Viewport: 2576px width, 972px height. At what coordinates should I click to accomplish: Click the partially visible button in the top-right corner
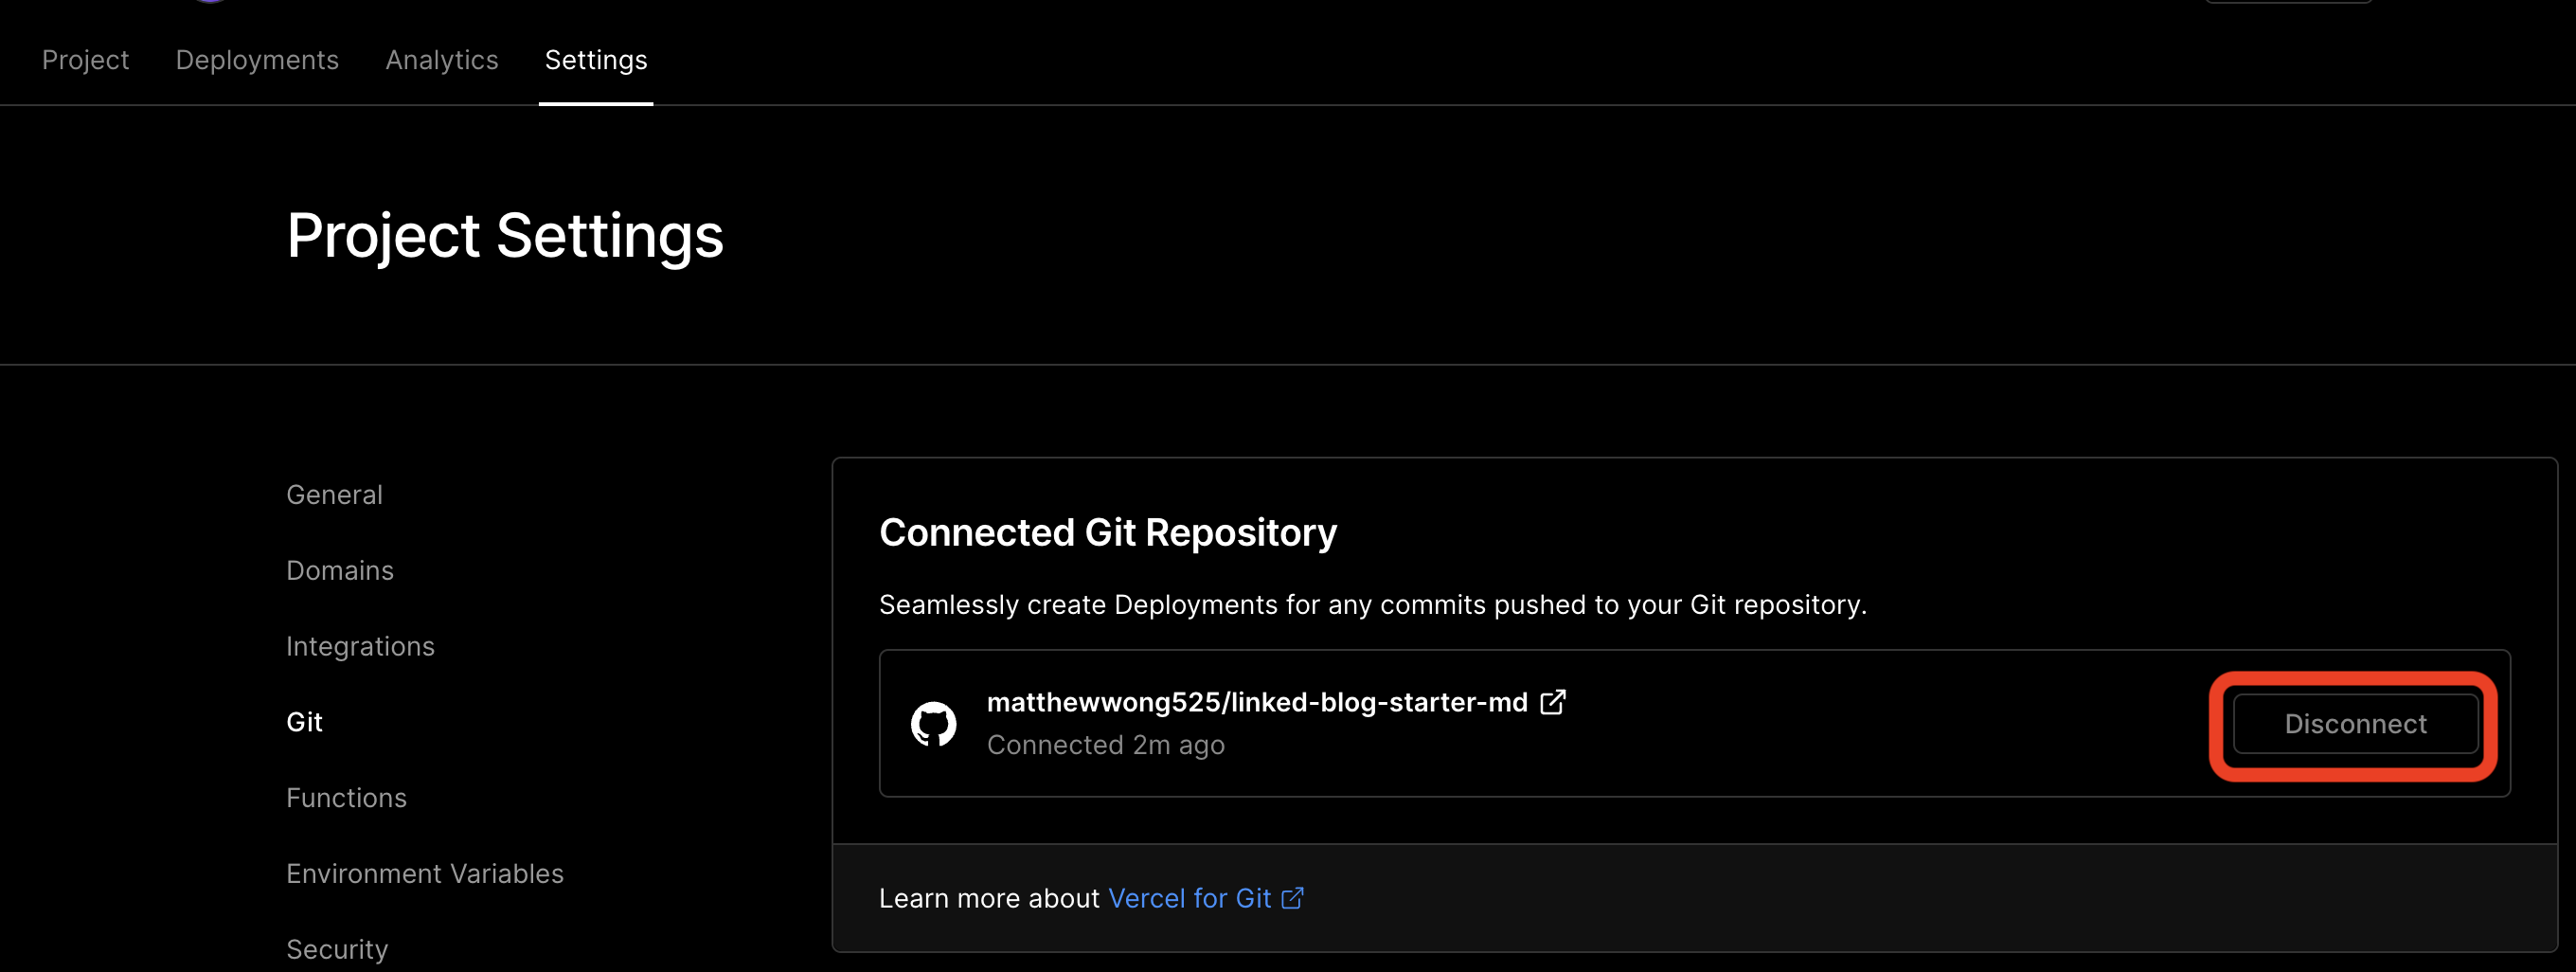pos(2288,4)
